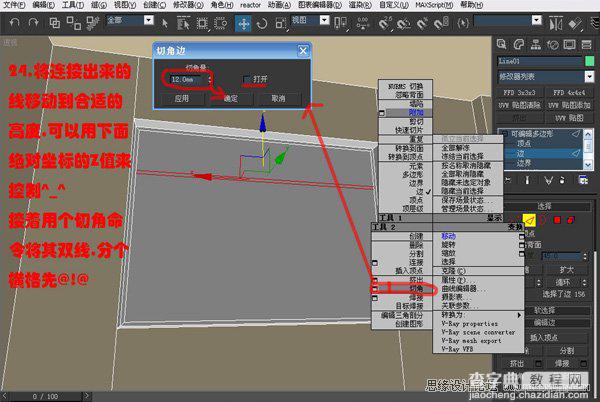This screenshot has width=600, height=402.
Task: Open settings box next to 焊接 button in panel
Action: [x=584, y=363]
